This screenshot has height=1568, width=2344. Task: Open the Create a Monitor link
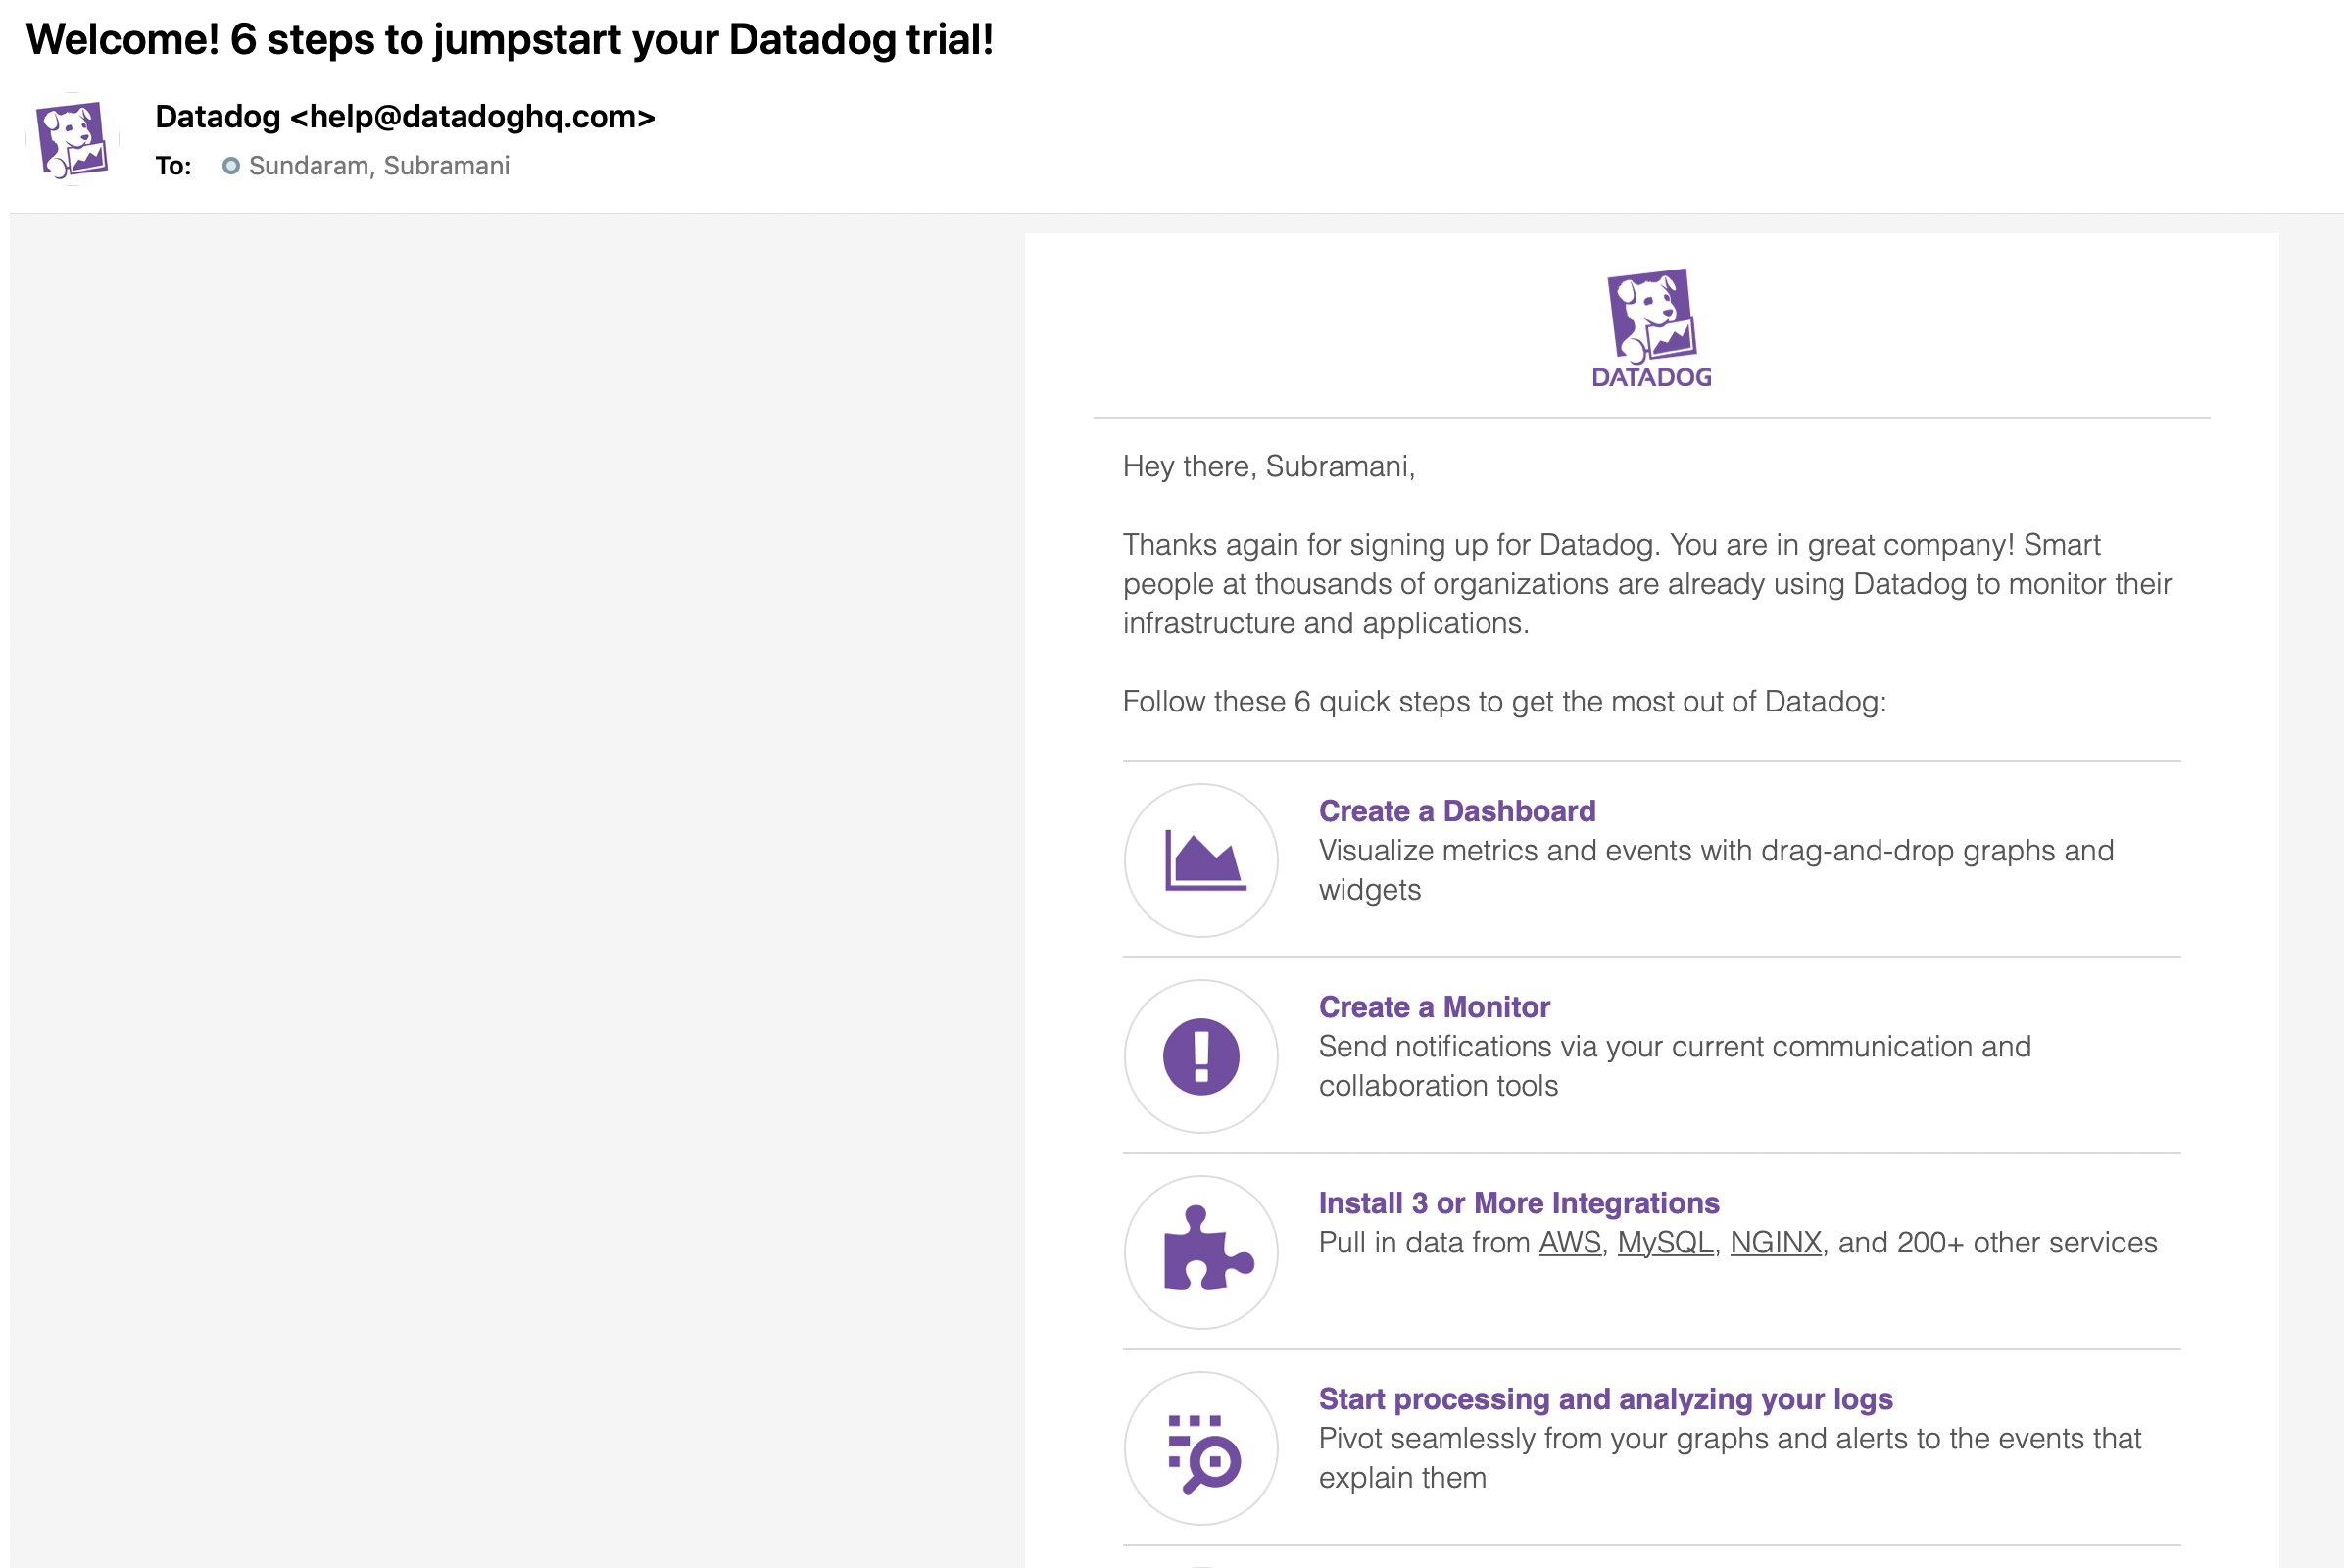(1434, 1007)
